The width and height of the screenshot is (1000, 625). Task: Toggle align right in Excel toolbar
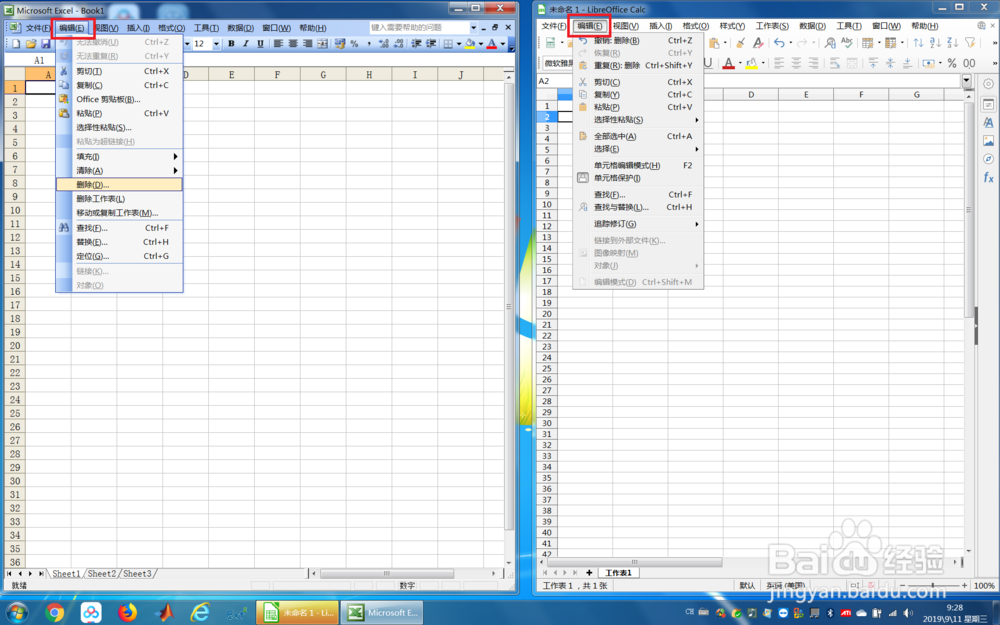point(307,44)
